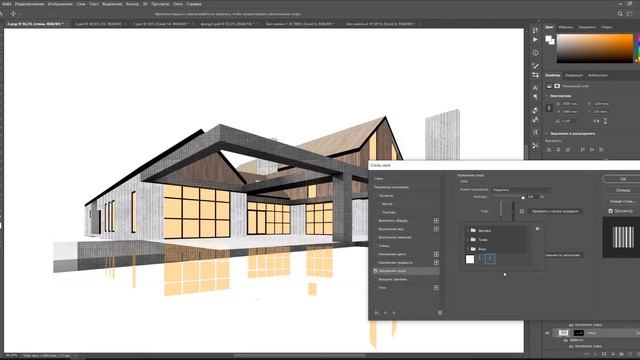Viewport: 640px width, 360px height.
Task: Open the Actions panel play icon
Action: (535, 40)
